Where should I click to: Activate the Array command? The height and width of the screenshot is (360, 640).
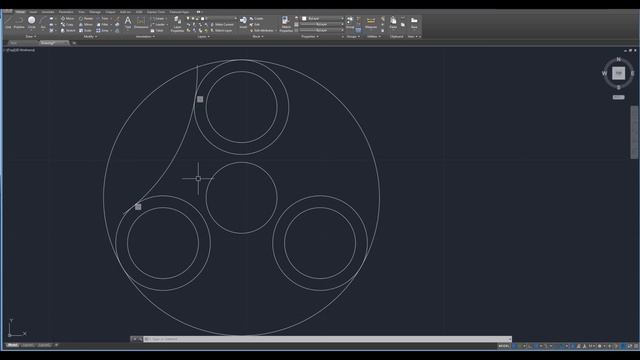pos(102,30)
